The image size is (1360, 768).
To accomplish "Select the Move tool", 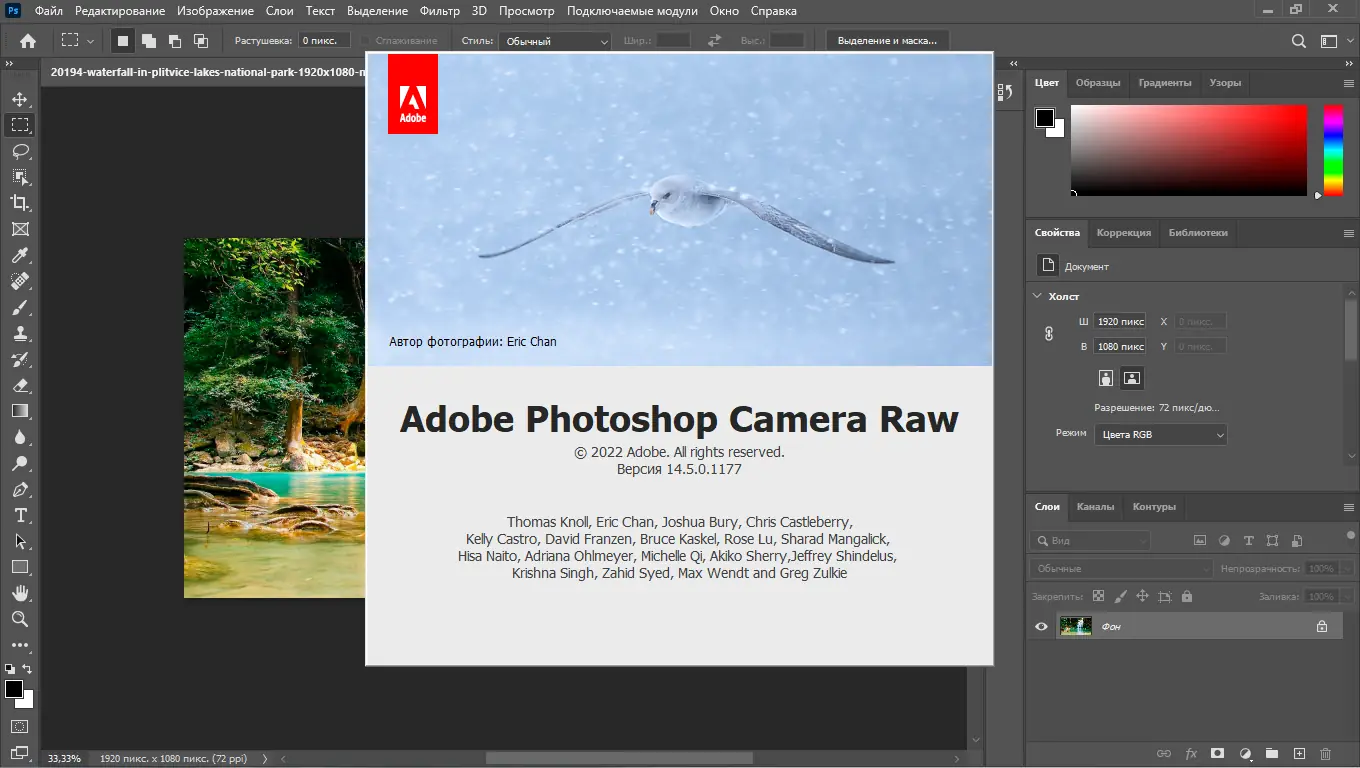I will point(19,99).
